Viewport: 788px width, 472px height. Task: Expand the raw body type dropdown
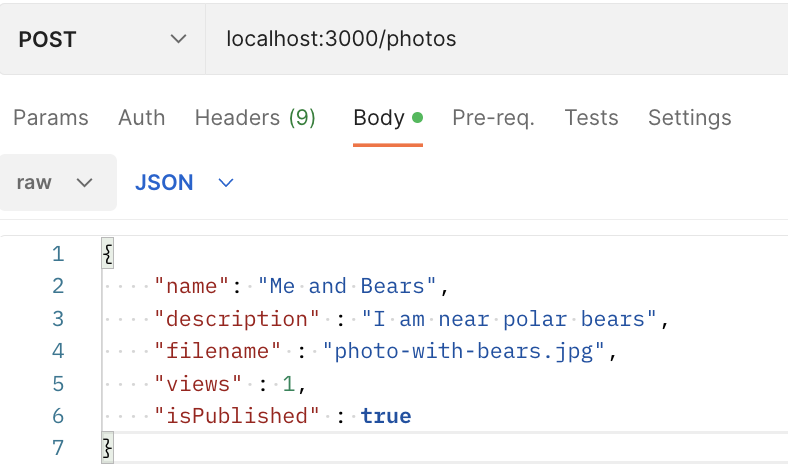coord(58,182)
